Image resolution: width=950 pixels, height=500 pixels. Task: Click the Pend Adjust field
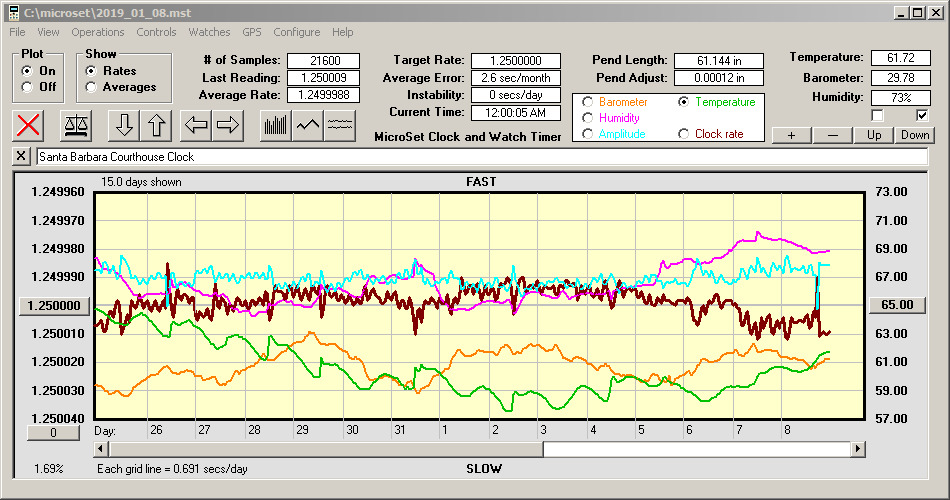click(719, 78)
